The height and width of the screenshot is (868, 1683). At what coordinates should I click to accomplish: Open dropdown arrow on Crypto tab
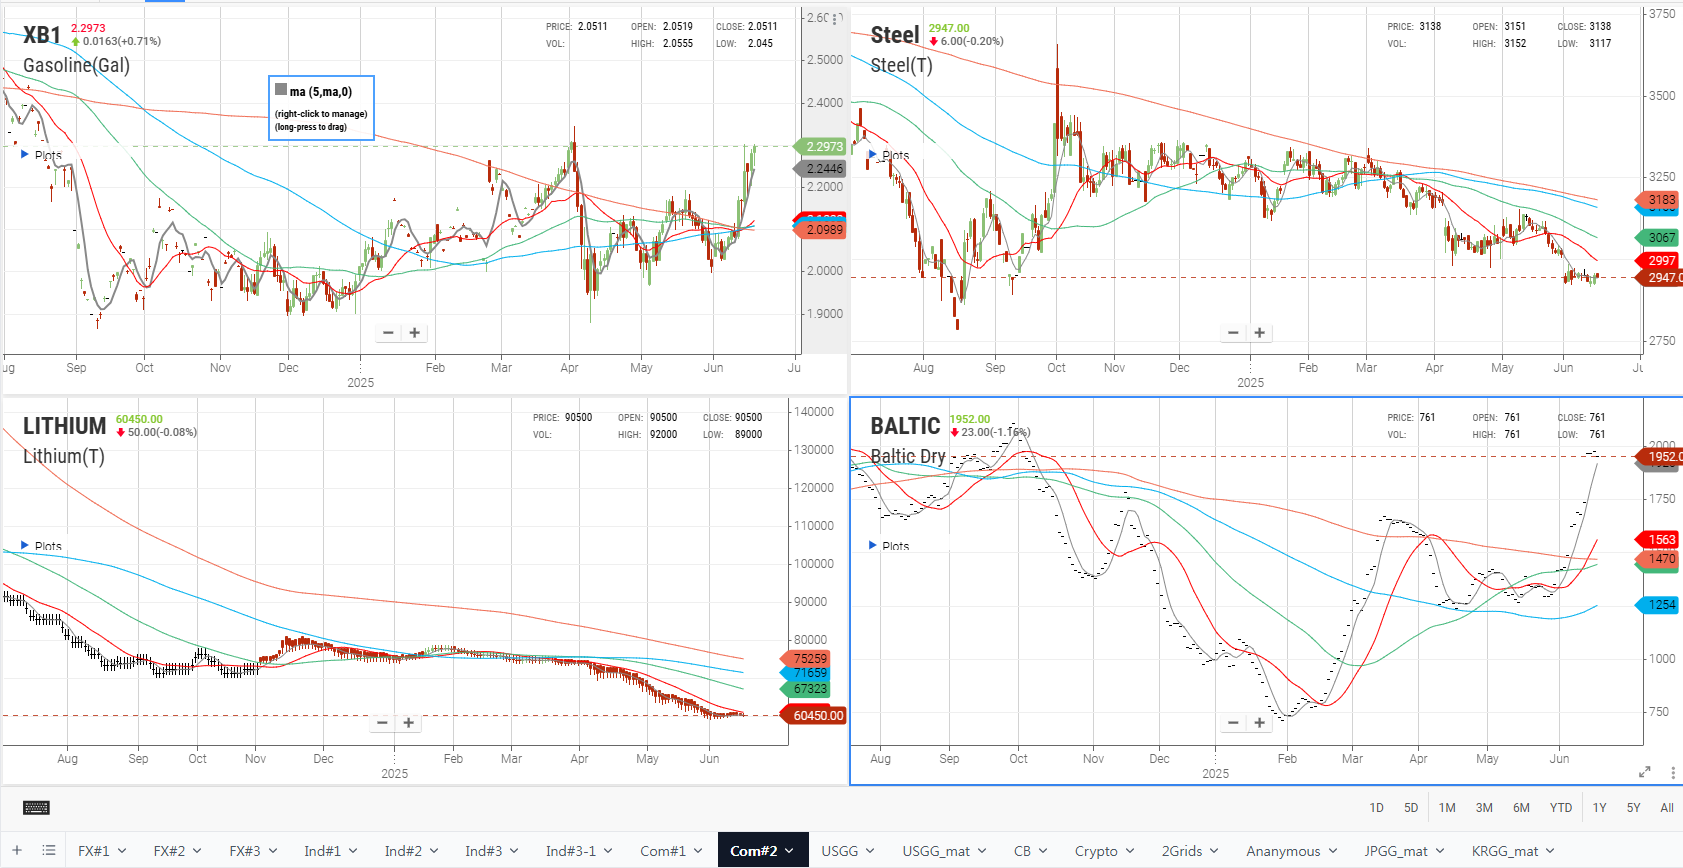(1130, 851)
